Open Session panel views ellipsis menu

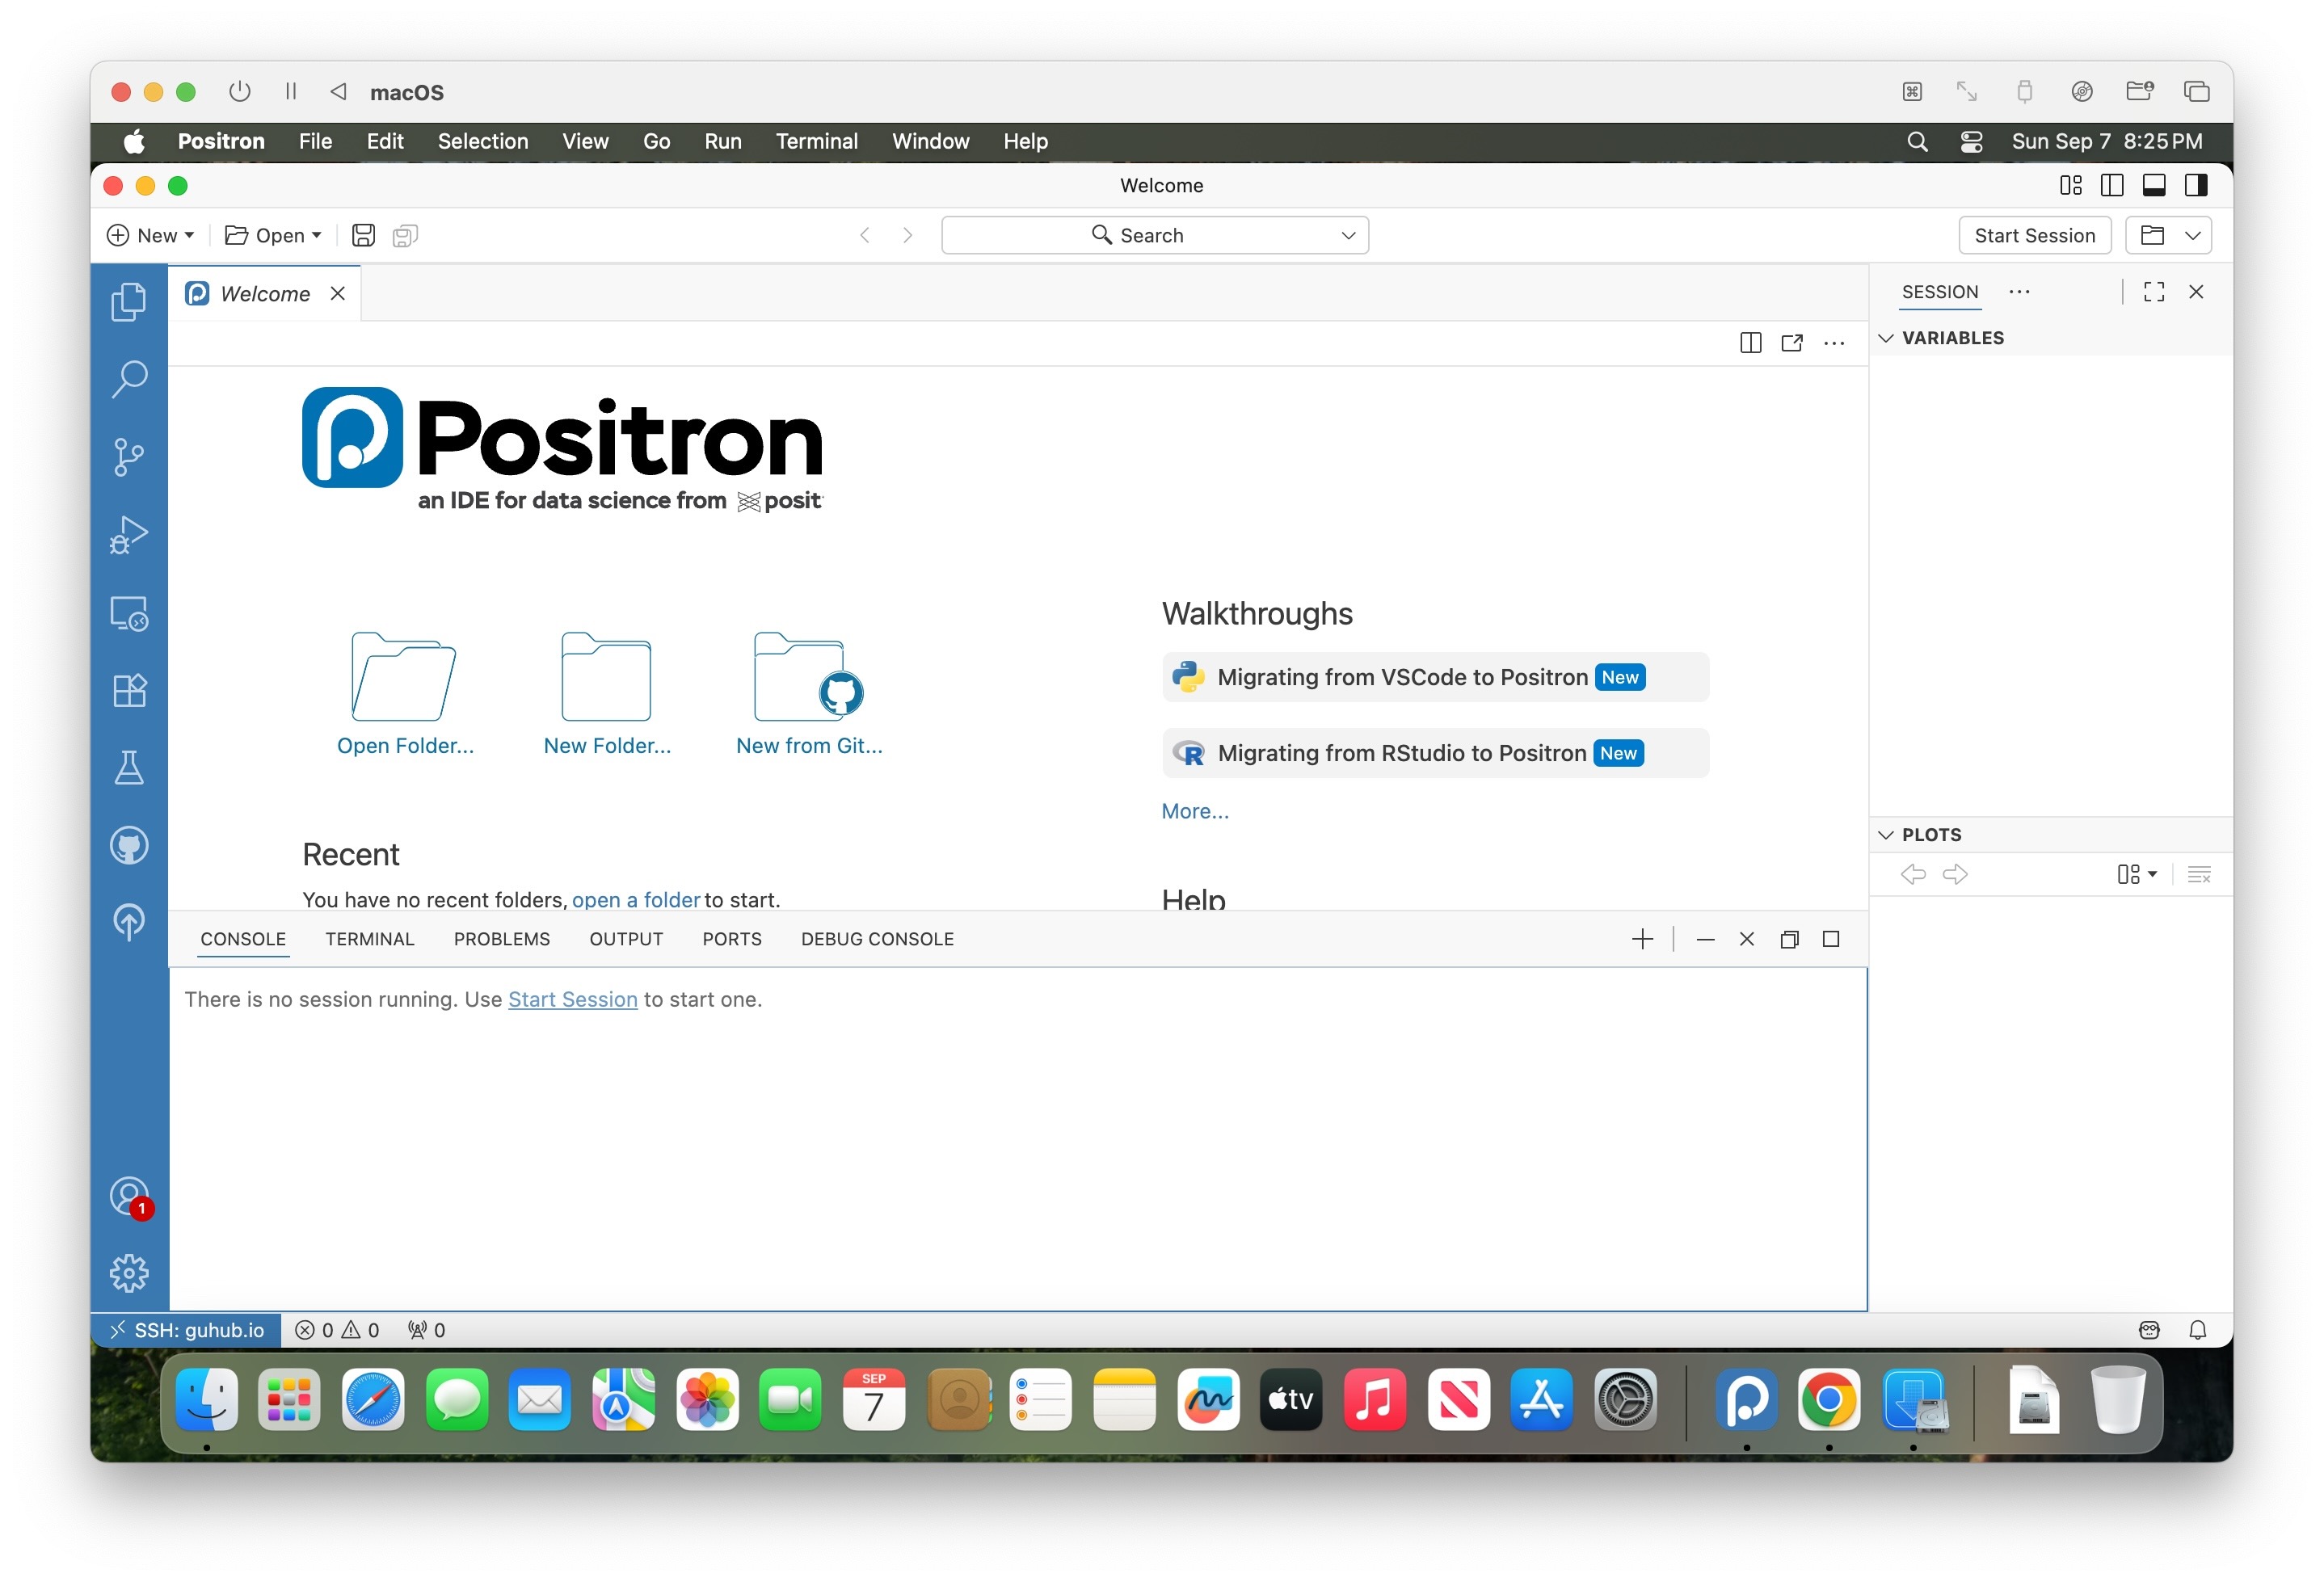tap(2019, 292)
